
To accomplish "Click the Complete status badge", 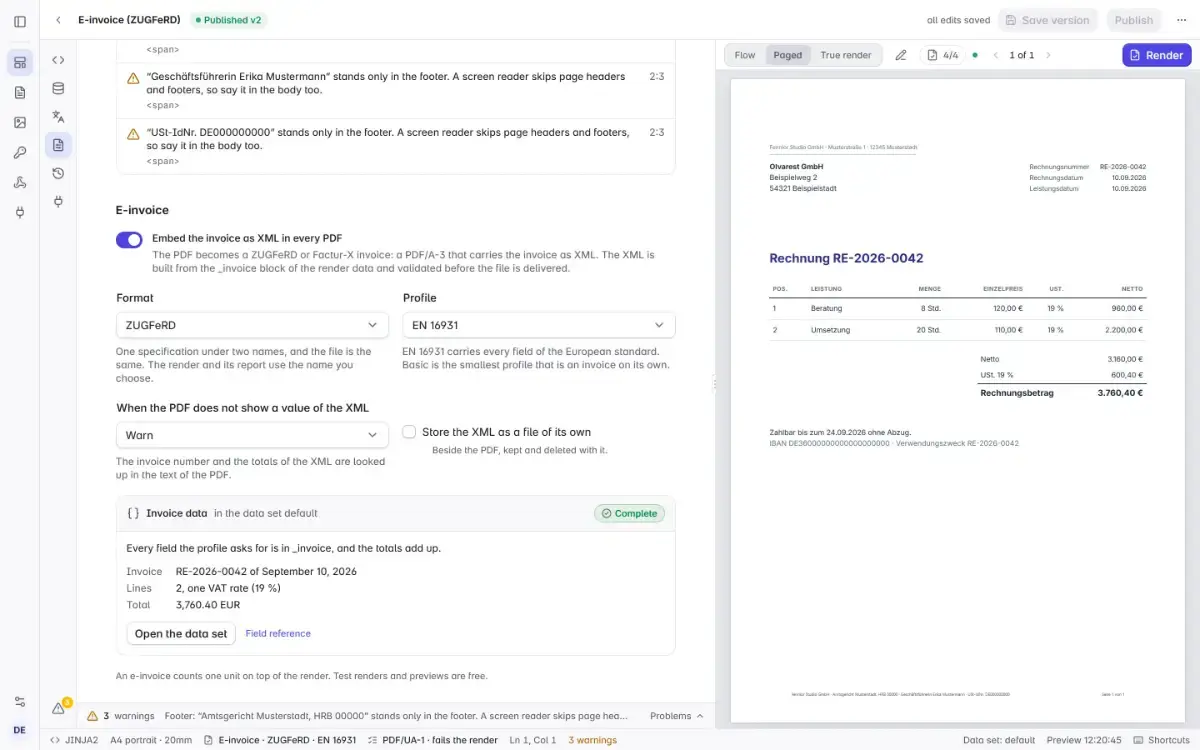I will click(629, 513).
